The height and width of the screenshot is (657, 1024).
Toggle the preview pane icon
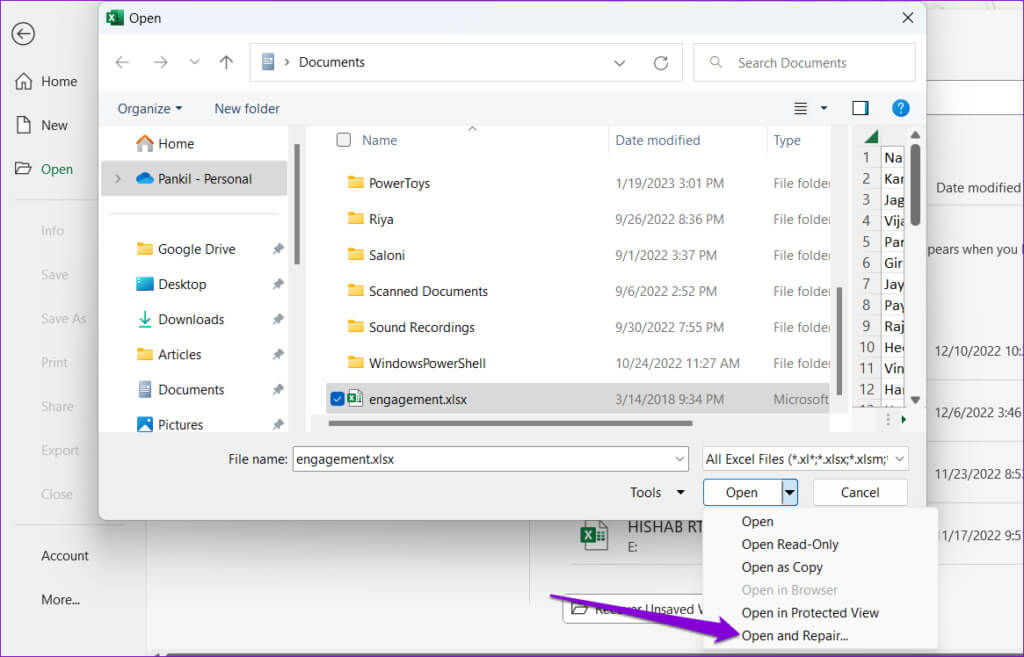coord(860,108)
